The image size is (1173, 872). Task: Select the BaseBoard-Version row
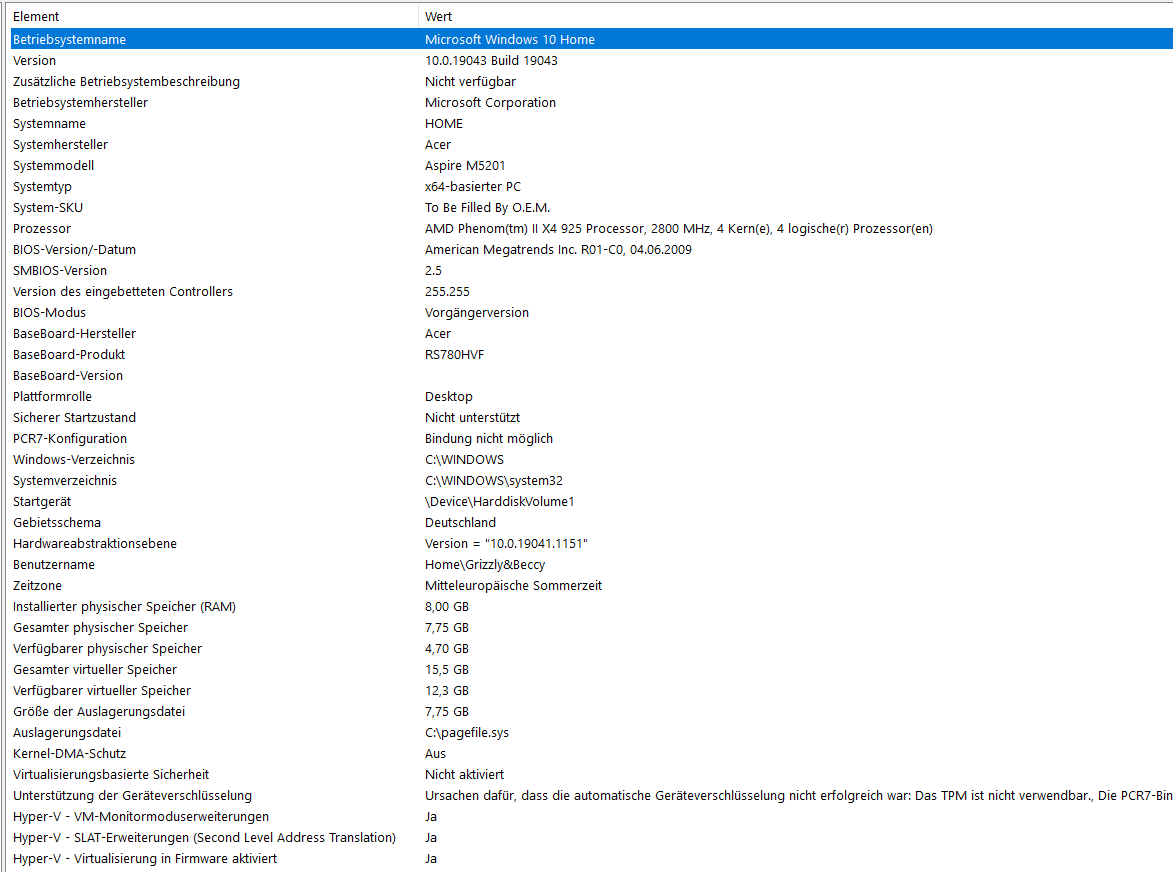click(x=592, y=375)
